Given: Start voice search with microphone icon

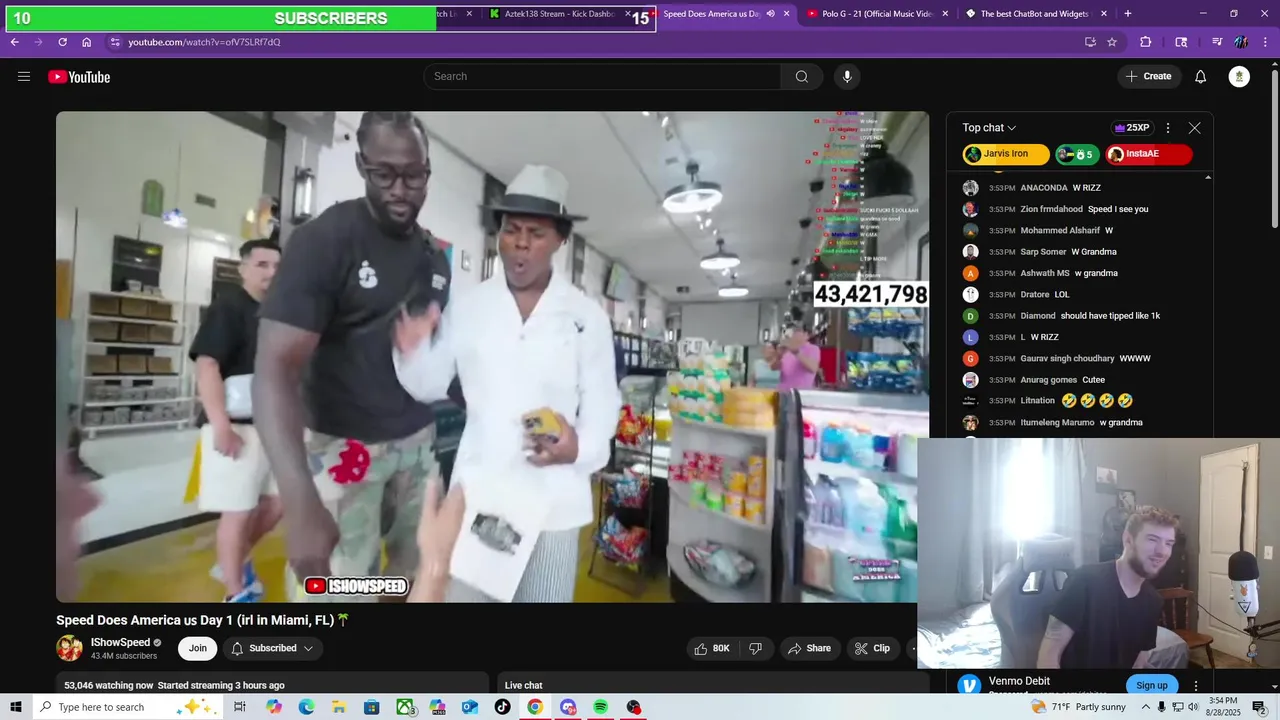Looking at the screenshot, I should tap(847, 77).
